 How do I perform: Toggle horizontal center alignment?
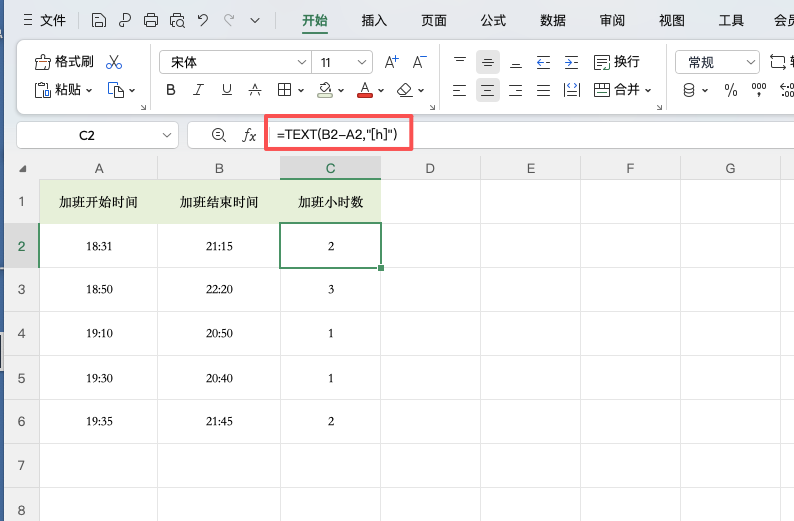488,90
